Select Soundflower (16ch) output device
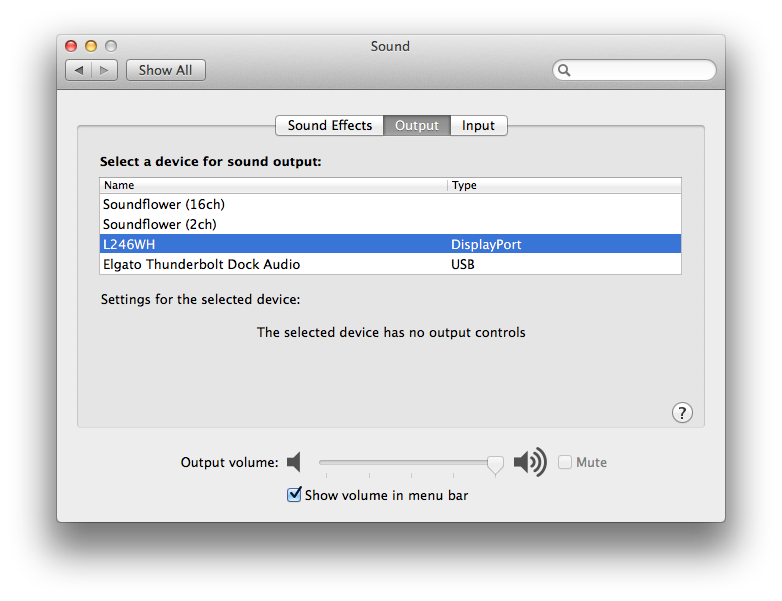782x601 pixels. coord(390,204)
